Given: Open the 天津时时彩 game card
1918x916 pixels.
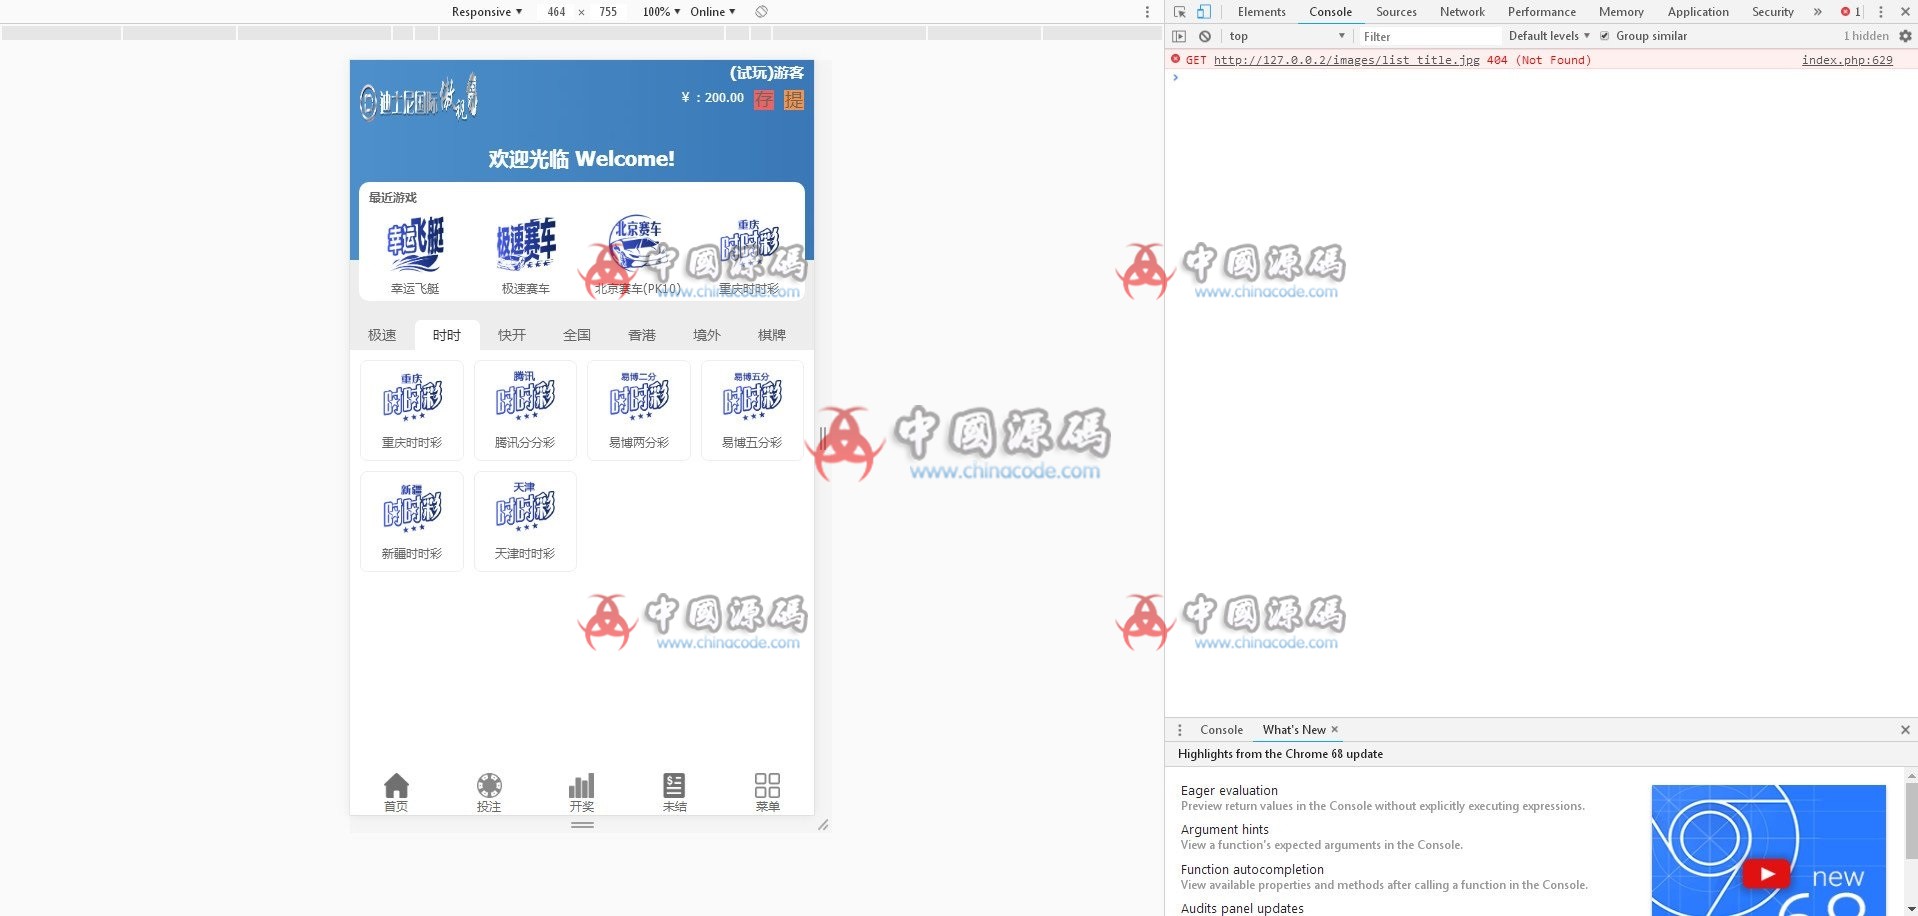Looking at the screenshot, I should (x=525, y=521).
